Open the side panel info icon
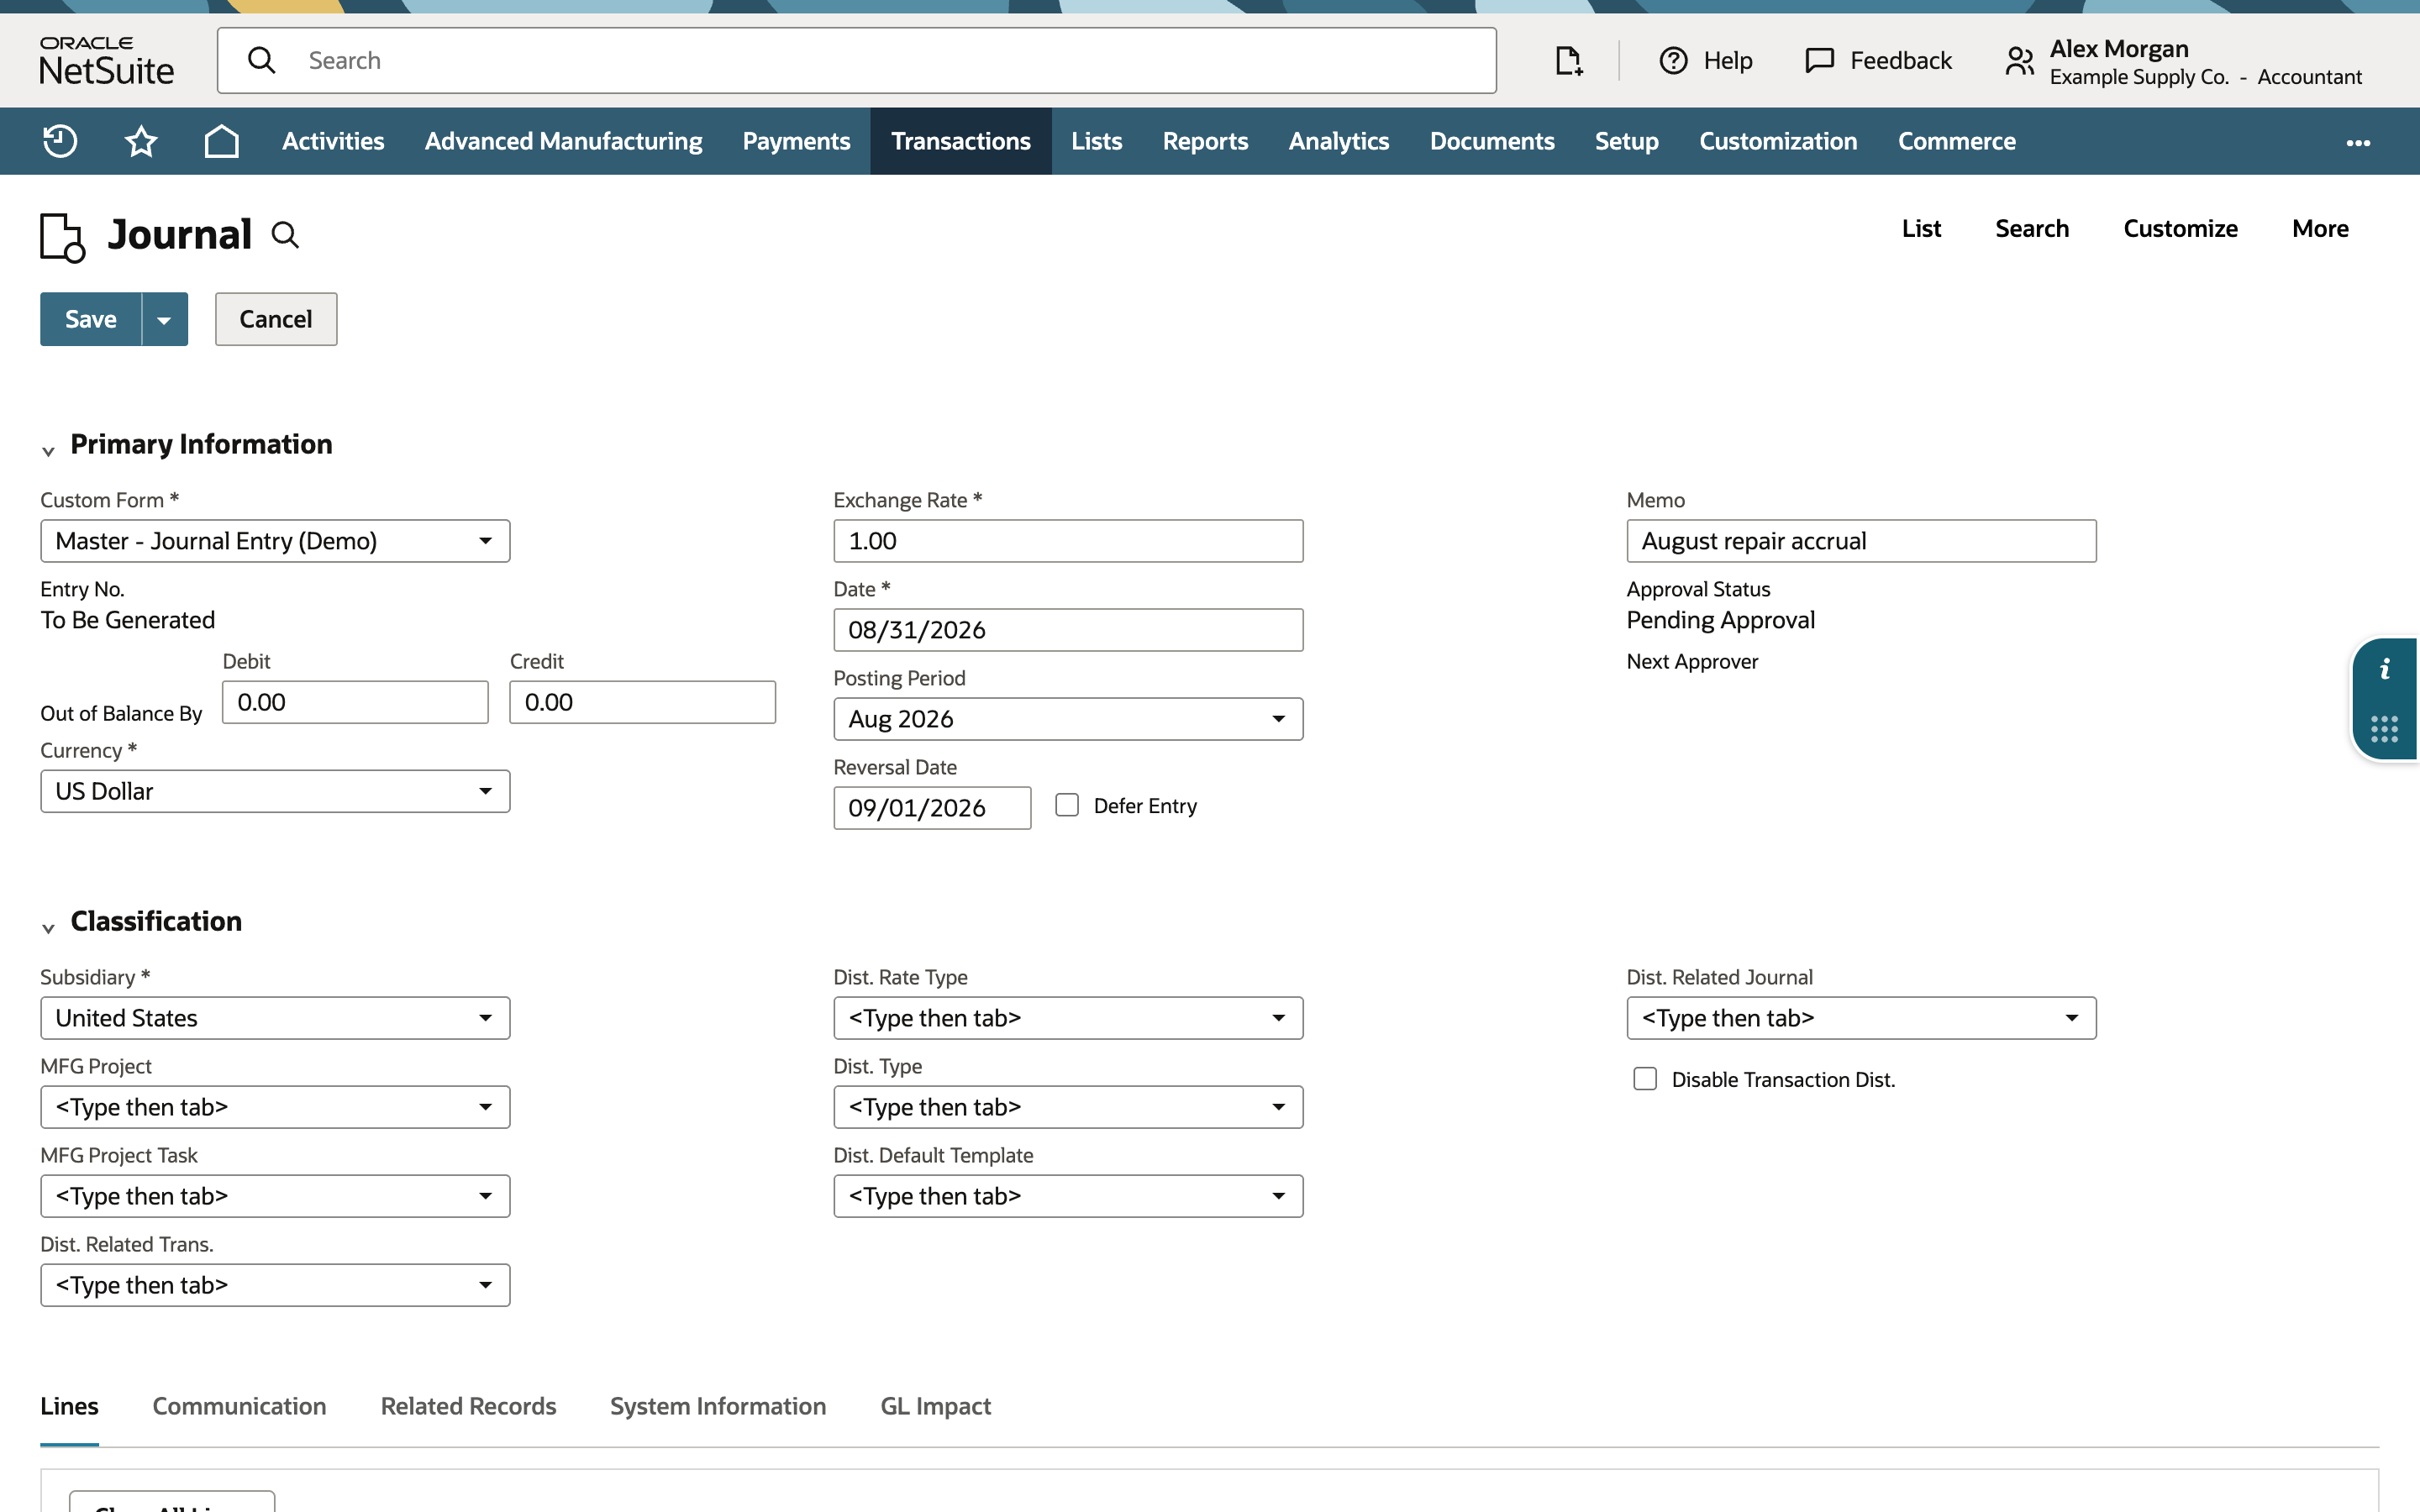2420x1512 pixels. [x=2385, y=669]
